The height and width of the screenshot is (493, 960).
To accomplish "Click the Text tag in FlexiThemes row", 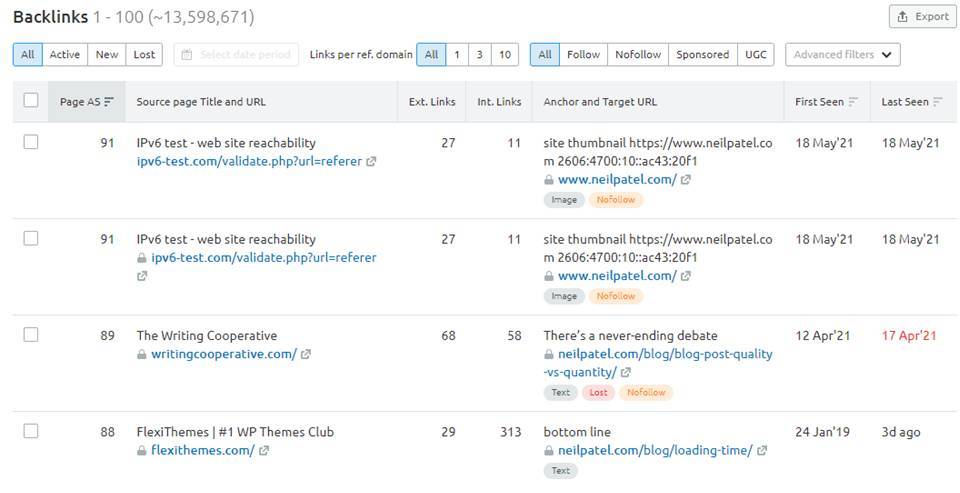I will (560, 470).
